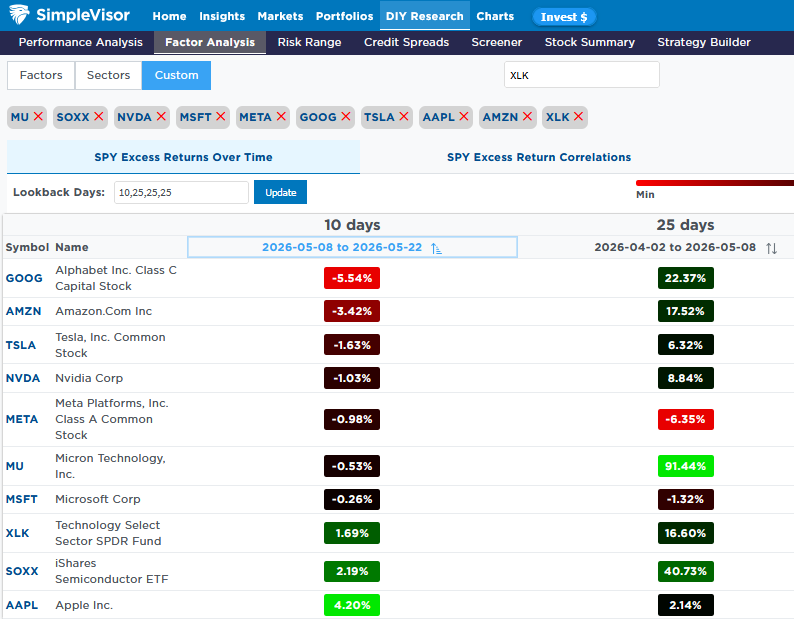Click the ticker search field containing XLK
Image resolution: width=794 pixels, height=619 pixels.
[x=582, y=75]
